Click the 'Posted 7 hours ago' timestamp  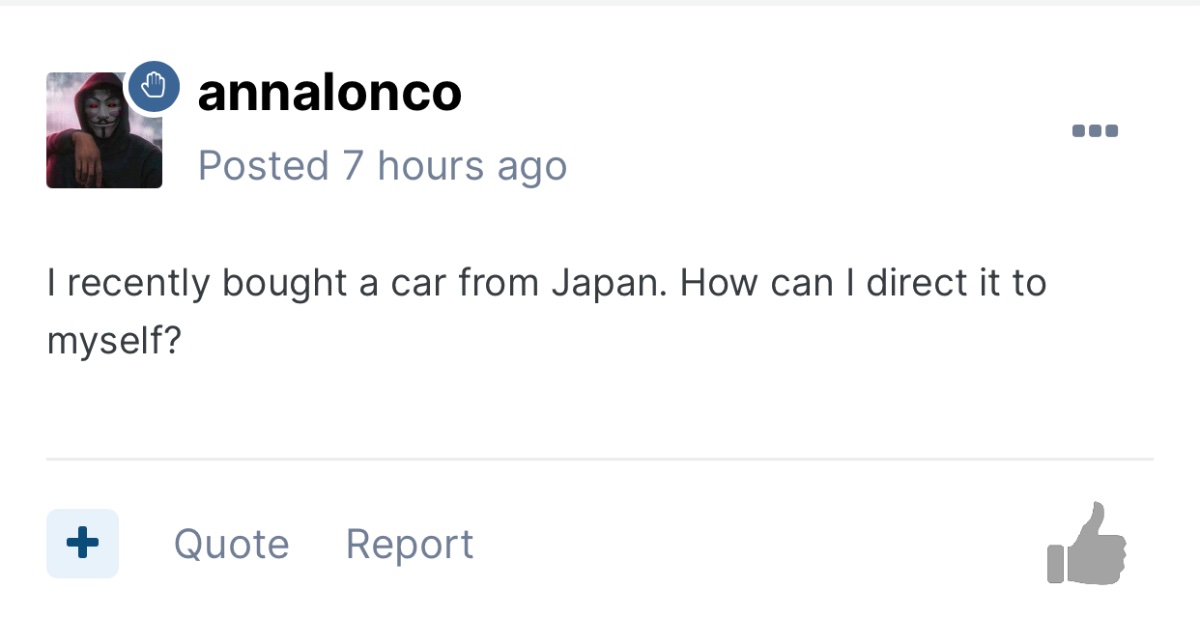point(382,165)
